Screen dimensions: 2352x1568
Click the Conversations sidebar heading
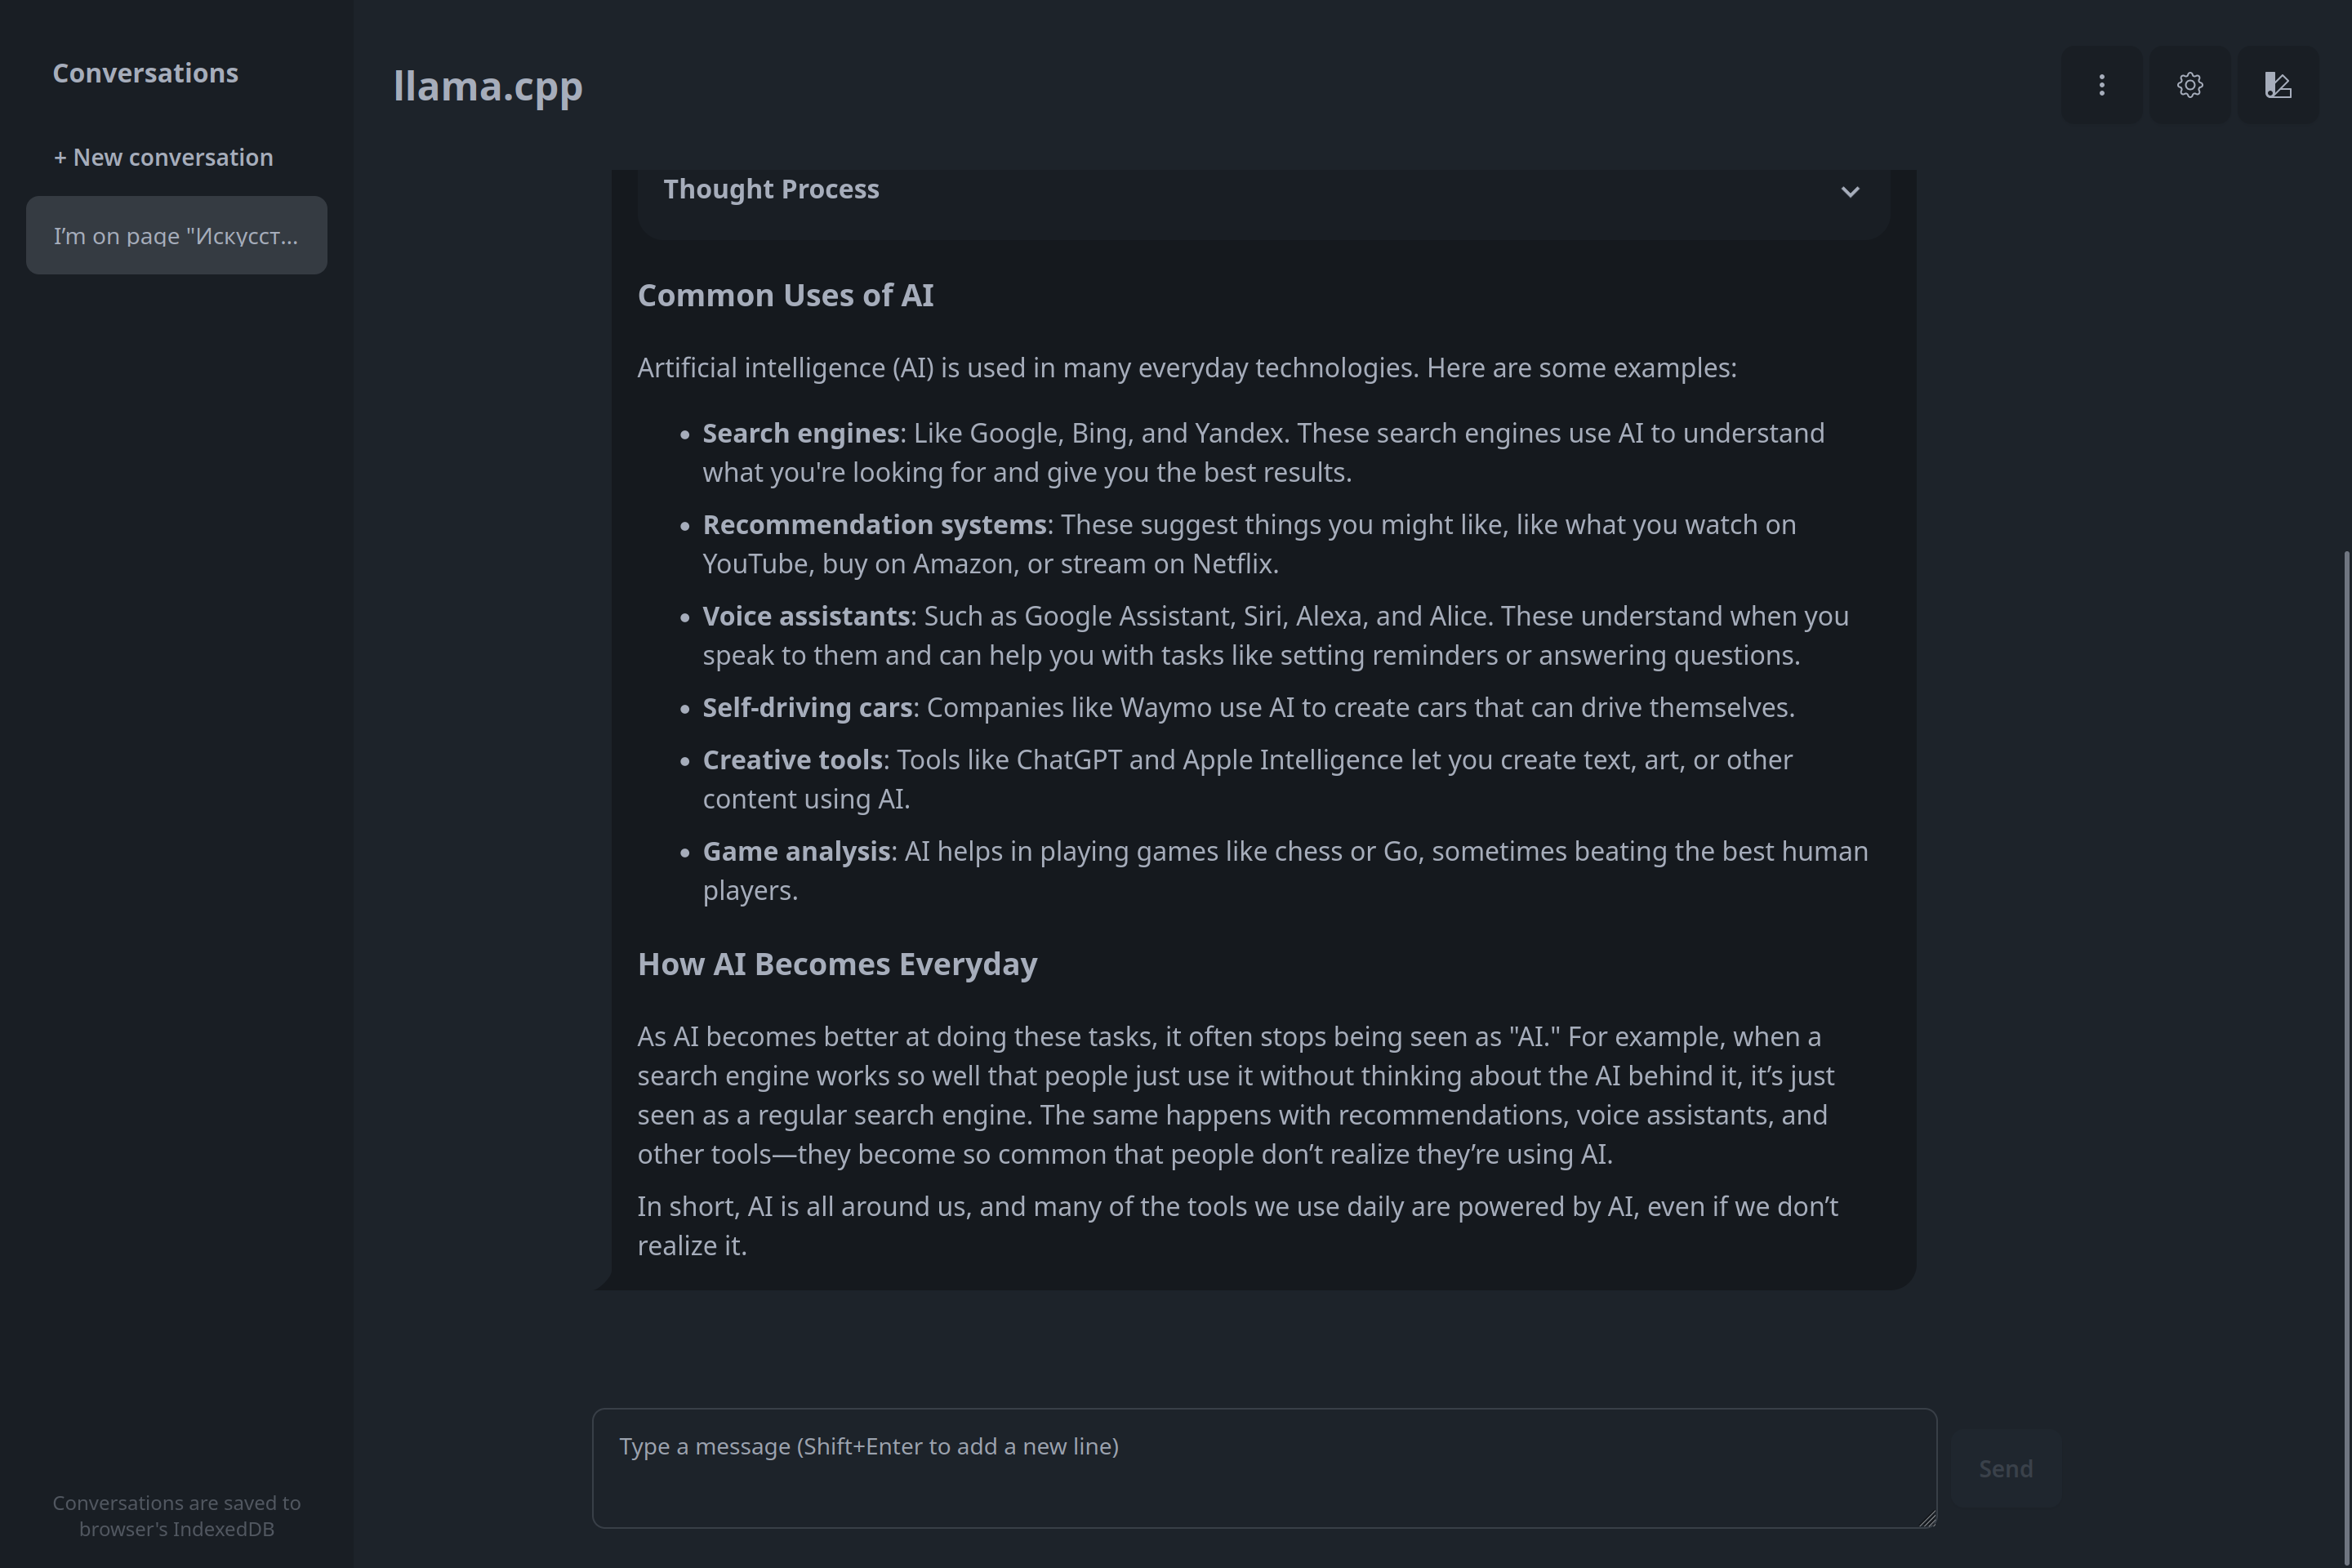click(x=145, y=73)
